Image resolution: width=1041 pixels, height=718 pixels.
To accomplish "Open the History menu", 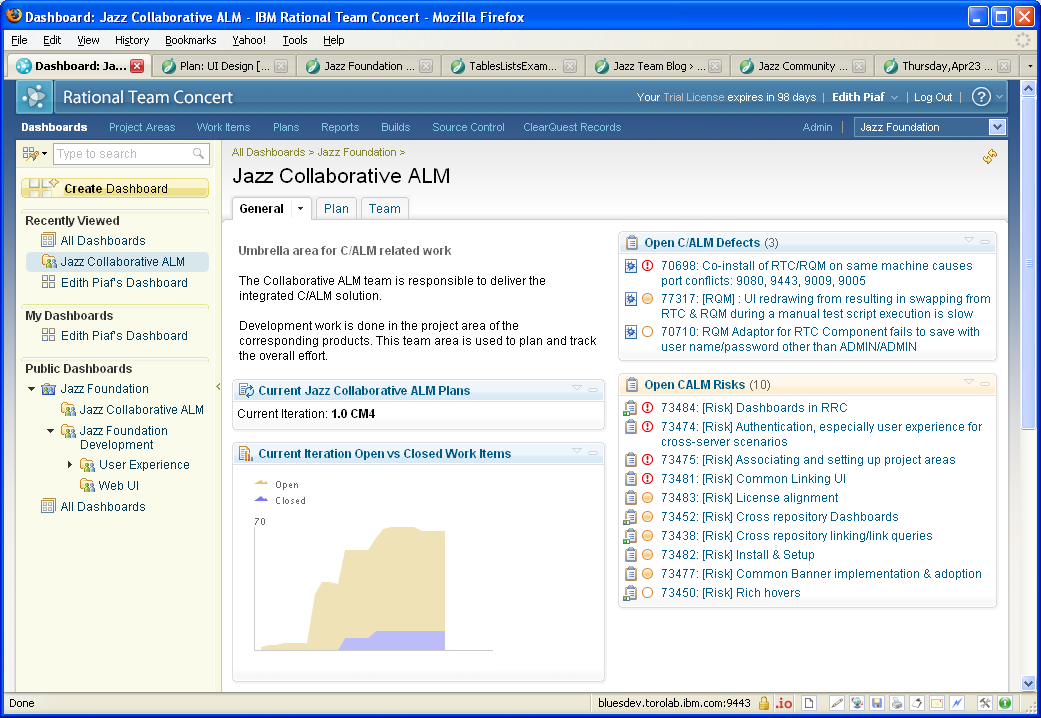I will [131, 40].
